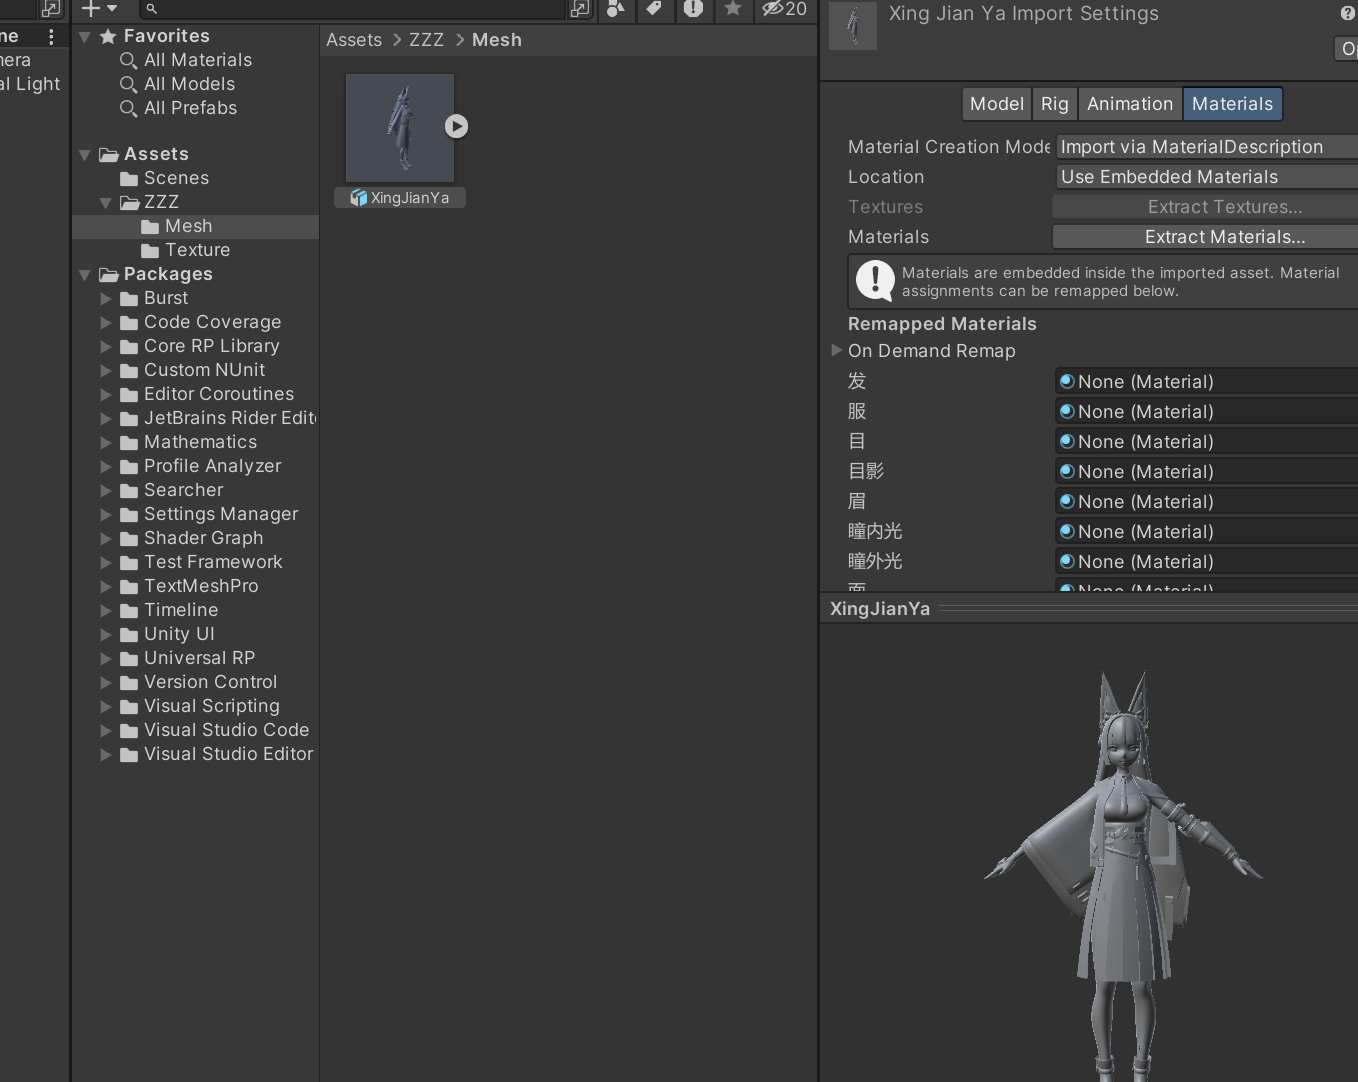Expand the XingJianYa asset with the arrow button

(x=456, y=126)
